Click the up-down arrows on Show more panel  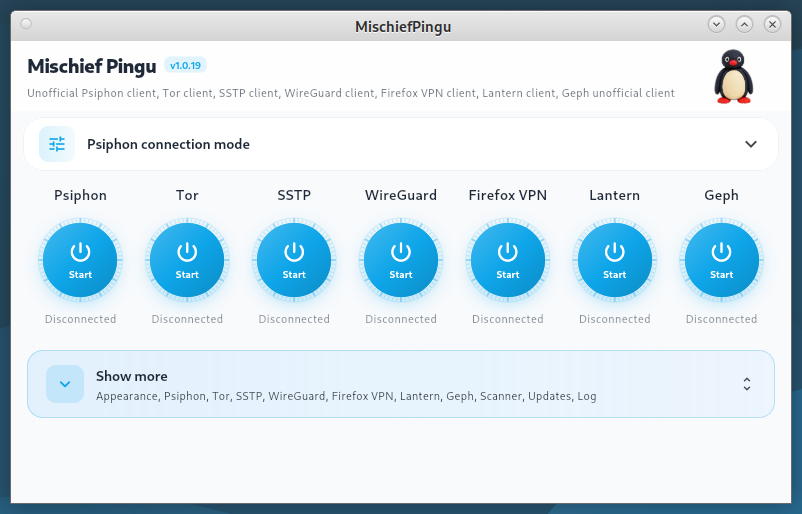point(747,384)
